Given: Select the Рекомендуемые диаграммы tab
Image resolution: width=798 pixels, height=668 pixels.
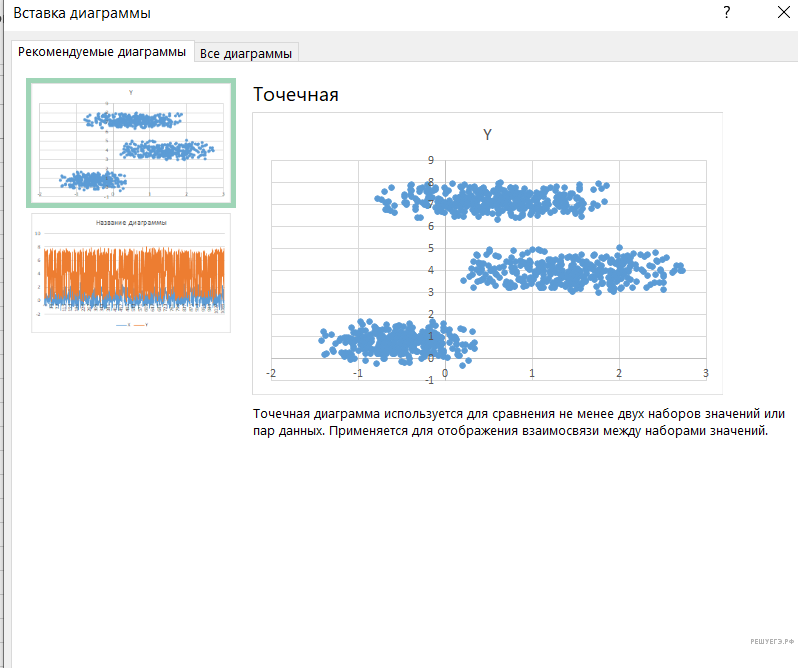Looking at the screenshot, I should [x=102, y=52].
